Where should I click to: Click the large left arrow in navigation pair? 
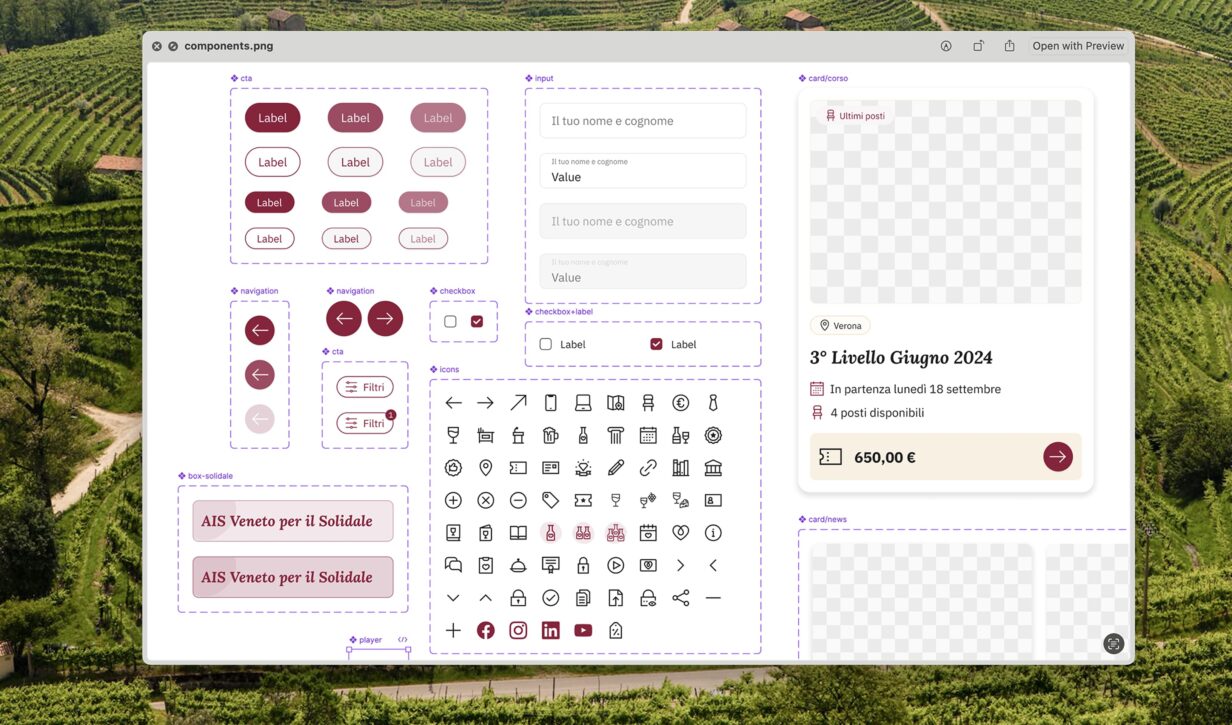(x=343, y=318)
